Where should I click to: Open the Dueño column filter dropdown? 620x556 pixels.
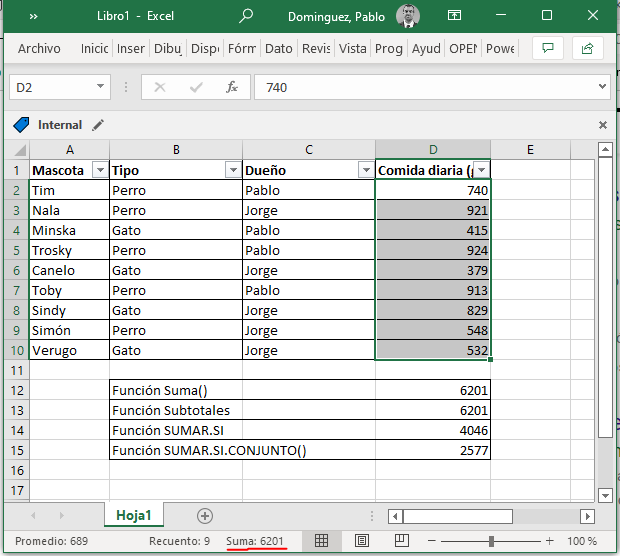(366, 170)
